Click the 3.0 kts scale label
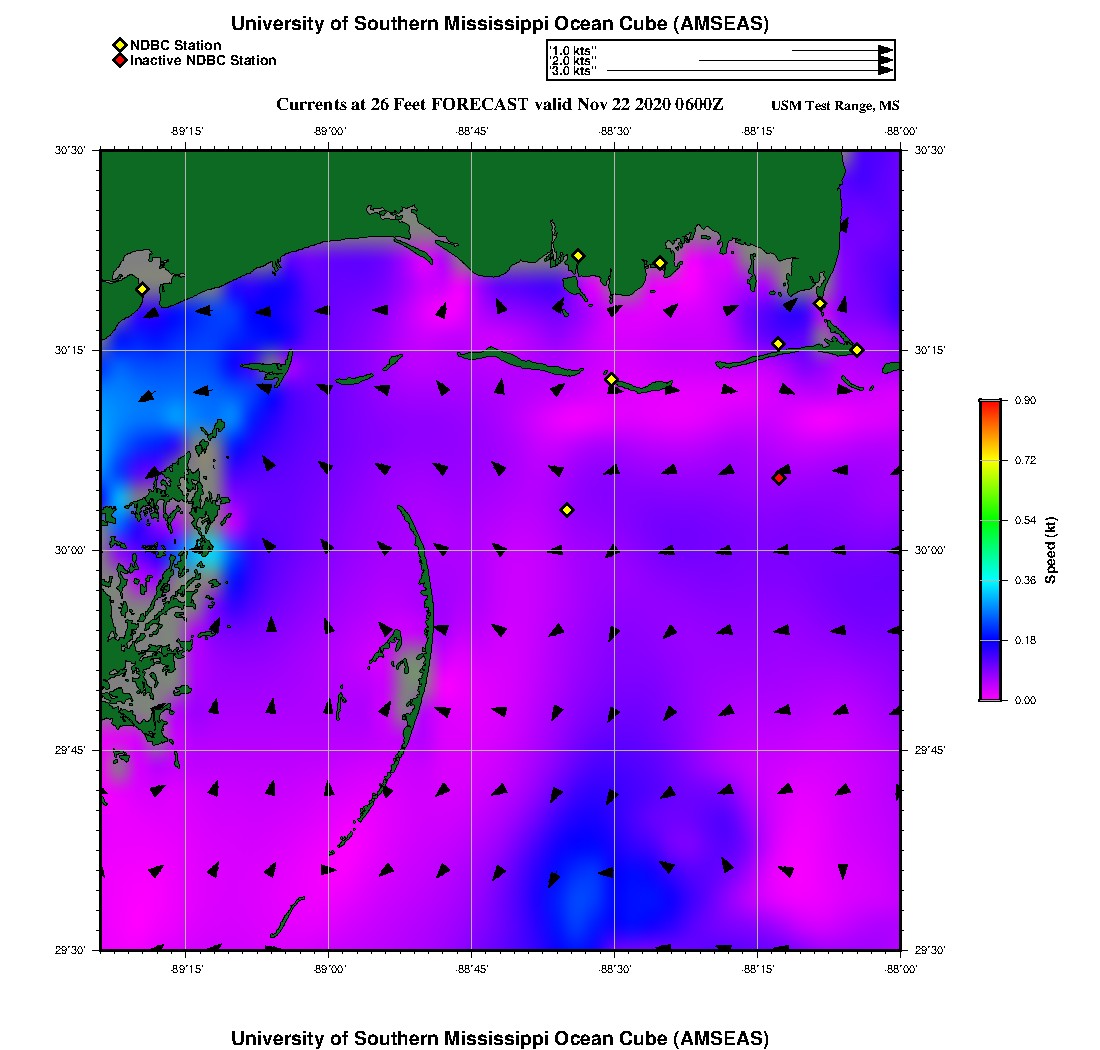The width and height of the screenshot is (1100, 1050). pyautogui.click(x=573, y=71)
